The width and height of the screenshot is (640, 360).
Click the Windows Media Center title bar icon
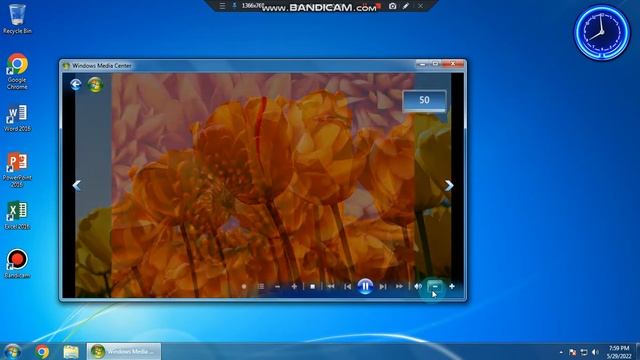66,66
